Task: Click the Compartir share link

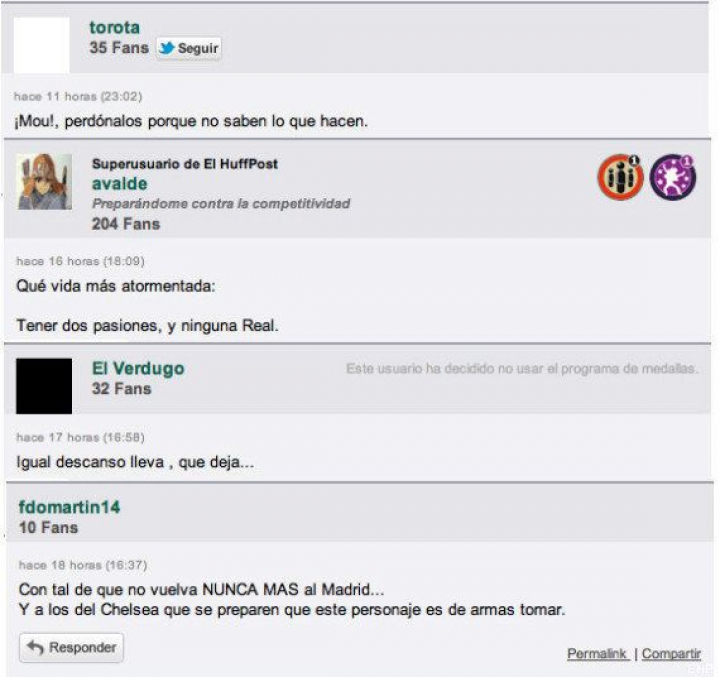Action: point(671,653)
